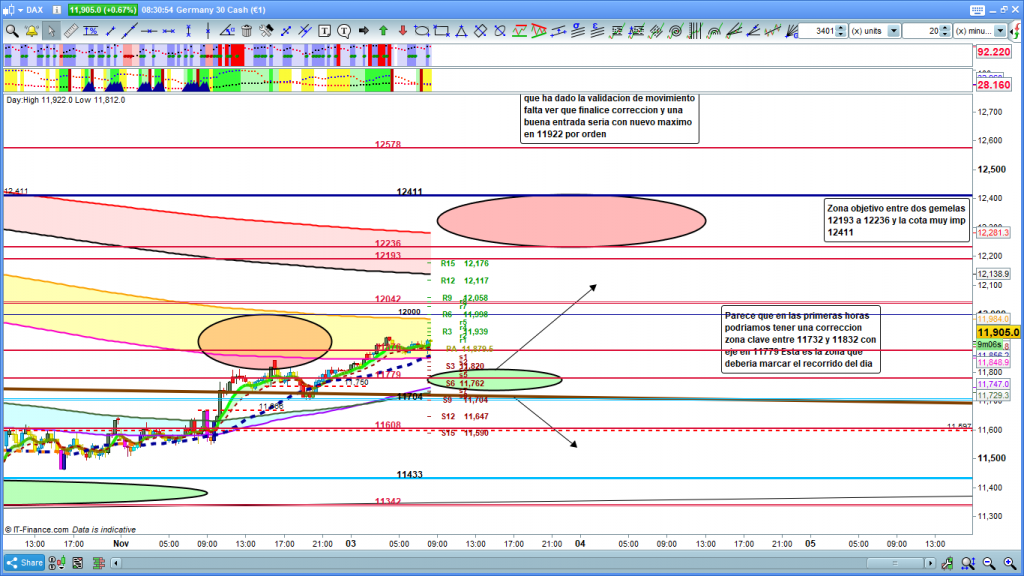
Task: Open the alert bell tool
Action: 31,31
